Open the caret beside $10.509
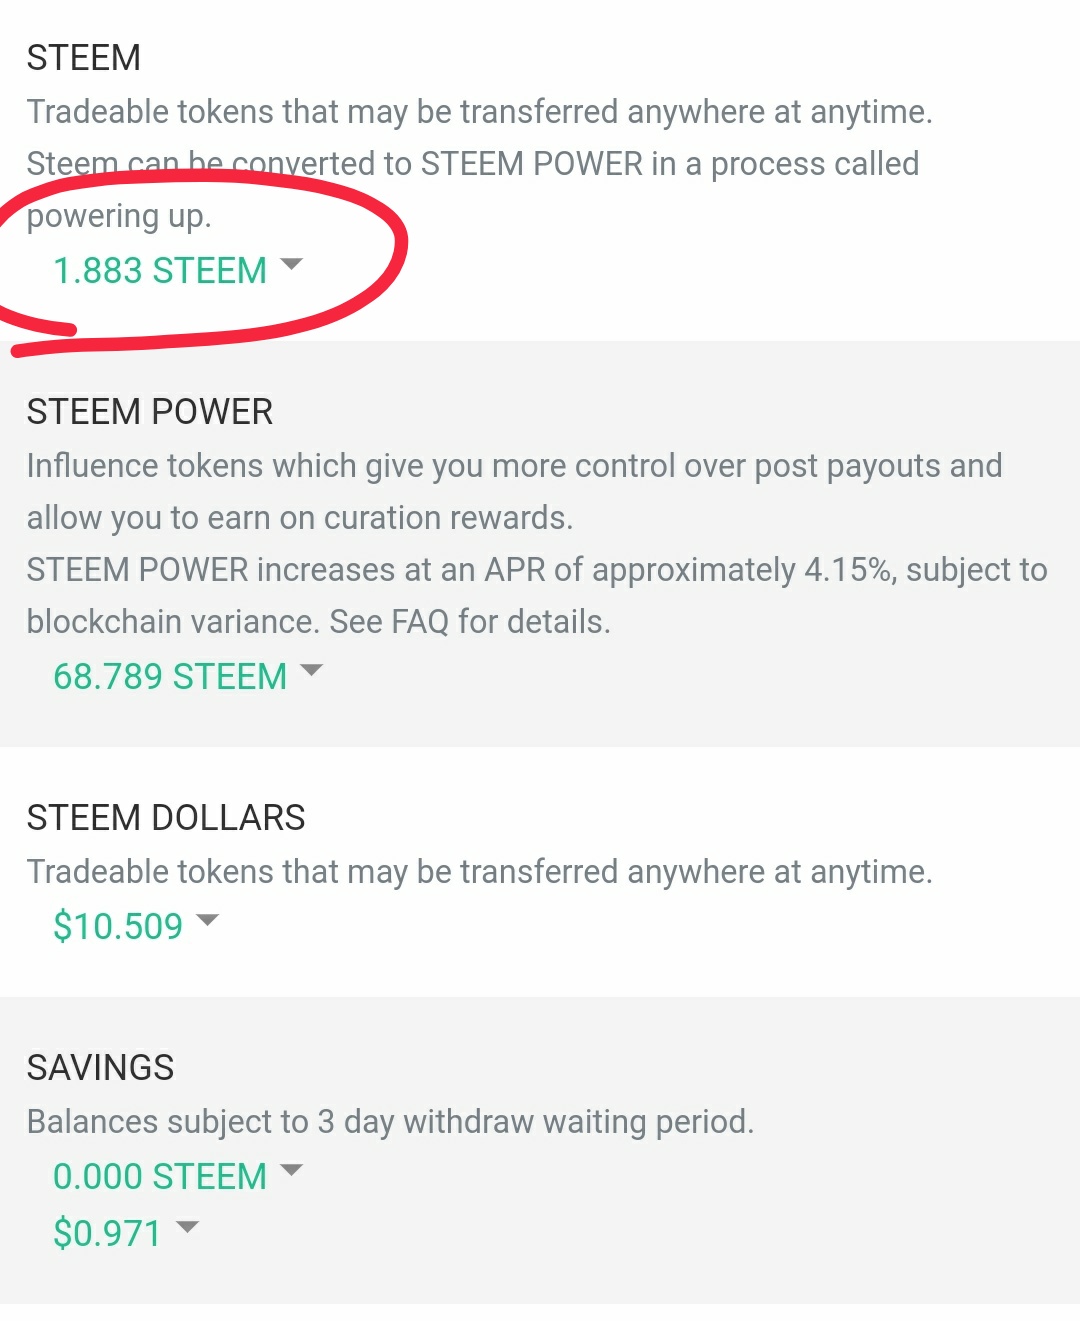 (x=207, y=921)
